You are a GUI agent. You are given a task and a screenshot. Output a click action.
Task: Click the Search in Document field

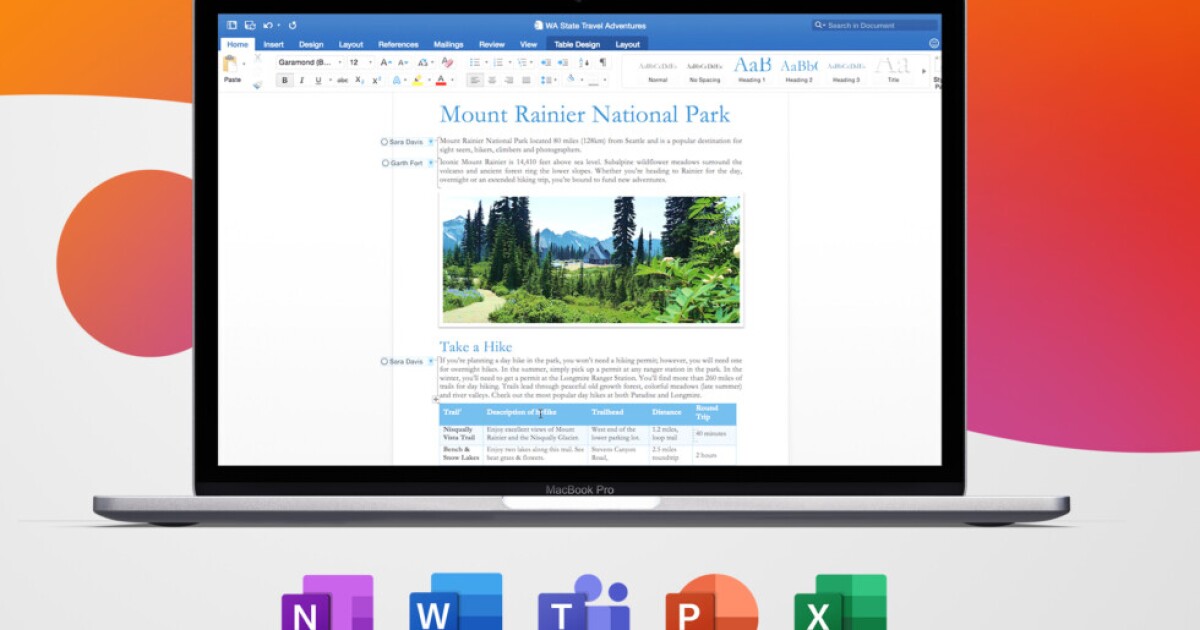point(874,25)
